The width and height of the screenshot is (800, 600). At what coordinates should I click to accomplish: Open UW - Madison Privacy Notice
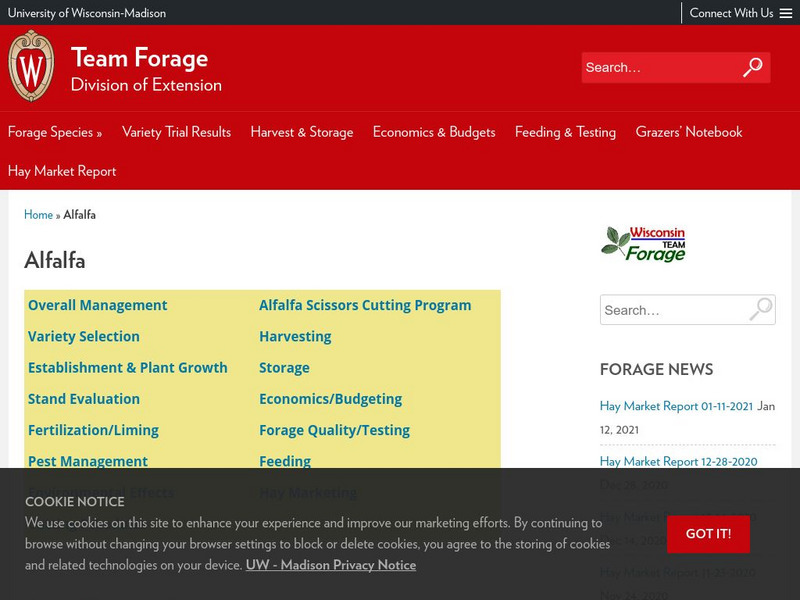click(x=330, y=565)
